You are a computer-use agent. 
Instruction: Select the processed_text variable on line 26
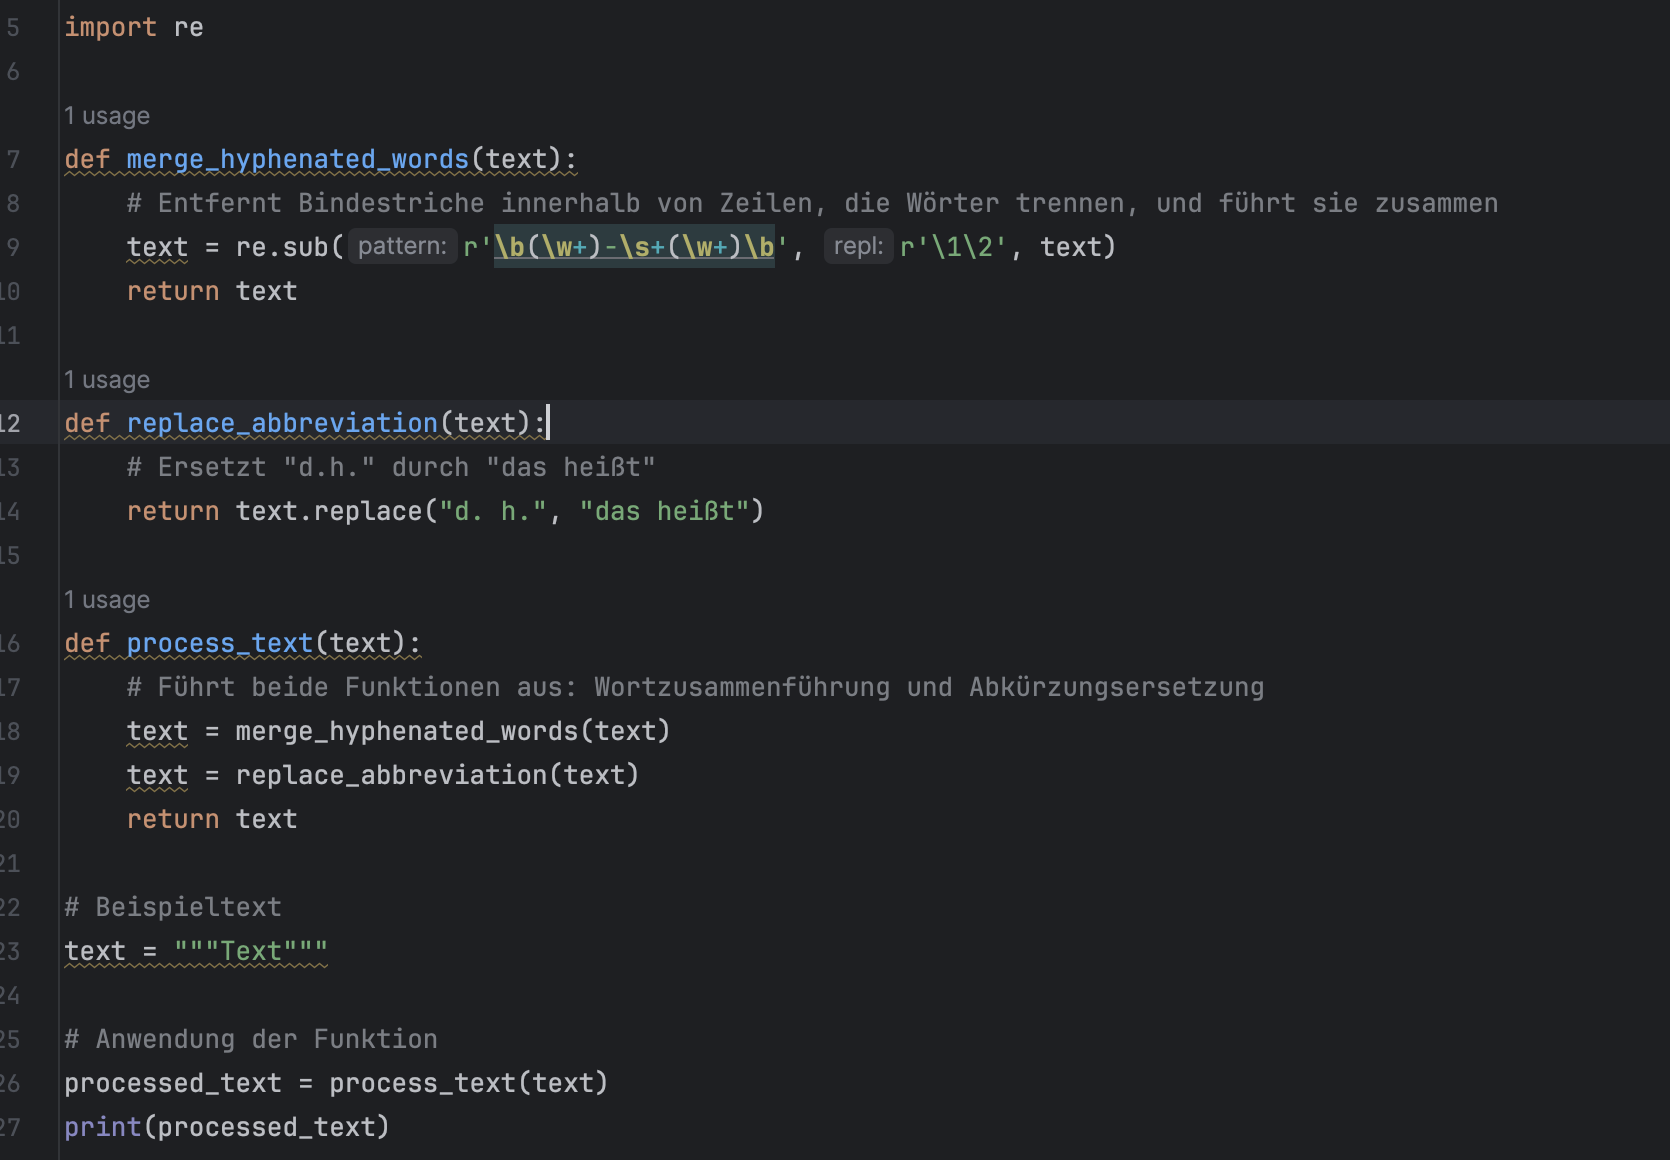[x=172, y=1083]
